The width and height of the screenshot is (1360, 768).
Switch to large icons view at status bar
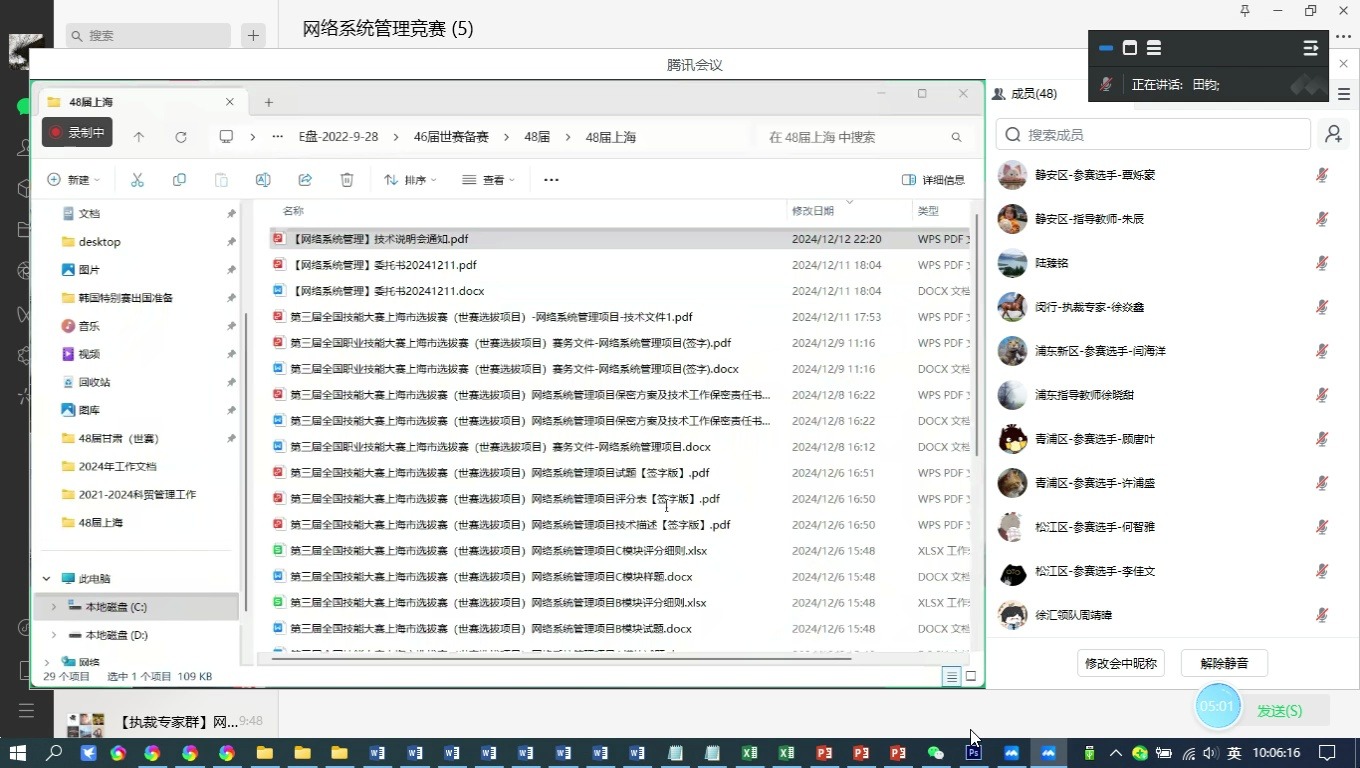coord(970,676)
